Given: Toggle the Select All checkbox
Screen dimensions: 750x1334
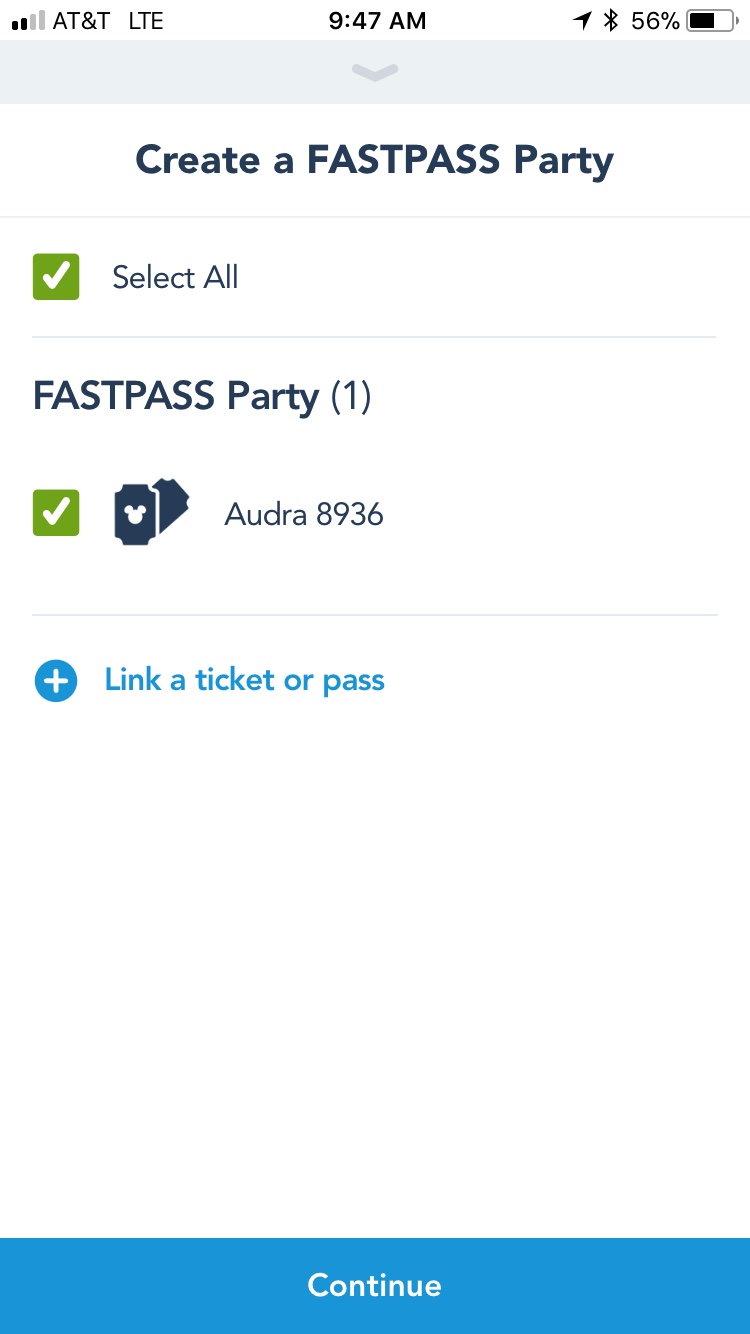Looking at the screenshot, I should [56, 277].
